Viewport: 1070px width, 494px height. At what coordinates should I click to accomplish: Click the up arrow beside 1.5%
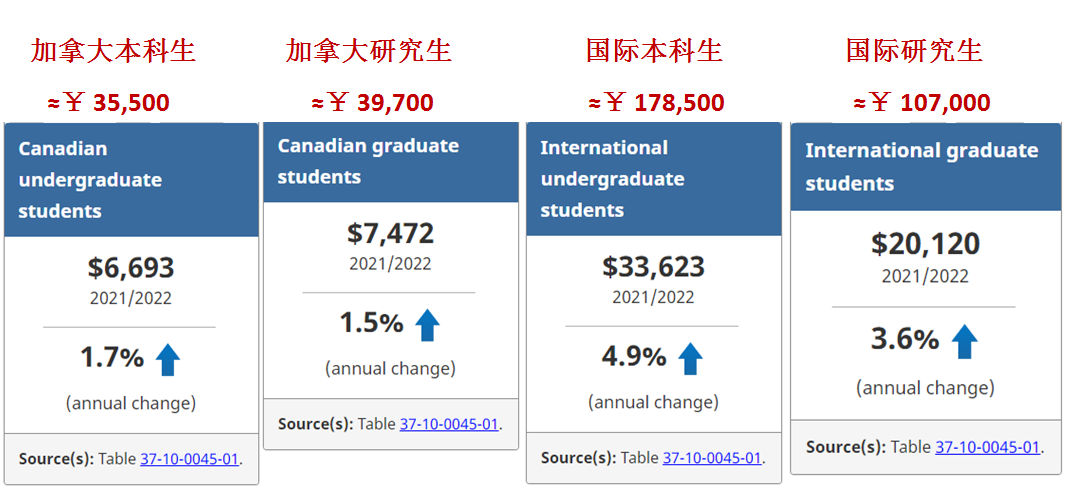point(428,325)
